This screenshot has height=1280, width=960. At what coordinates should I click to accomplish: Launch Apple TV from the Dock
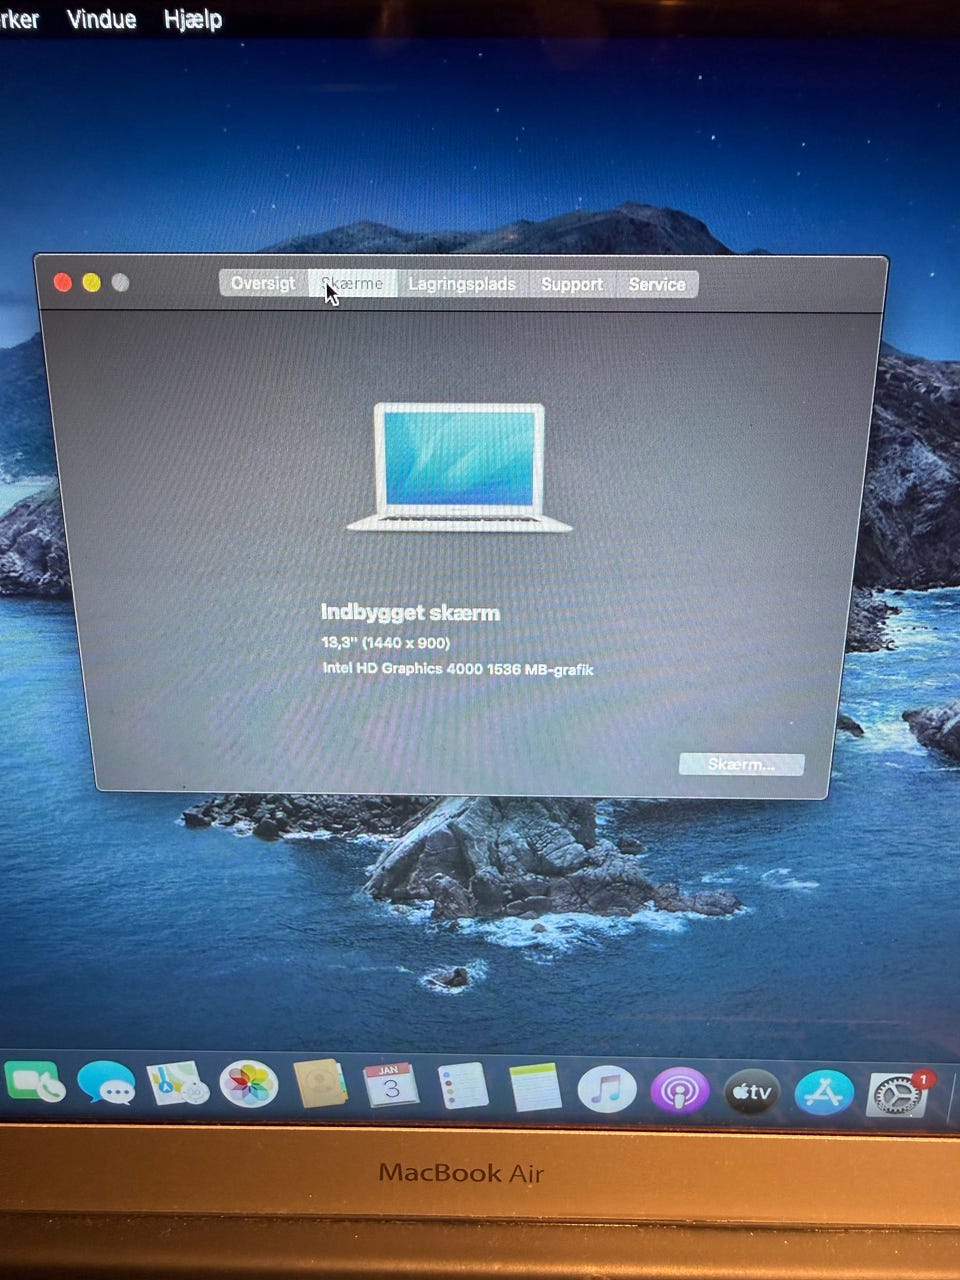coord(751,1092)
